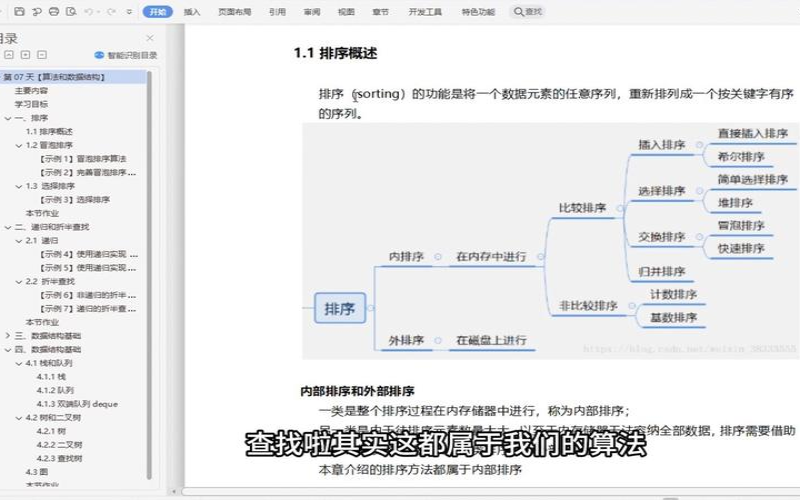Click the collapse-level minus icon in 目录 pane
The height and width of the screenshot is (500, 800).
pos(42,55)
